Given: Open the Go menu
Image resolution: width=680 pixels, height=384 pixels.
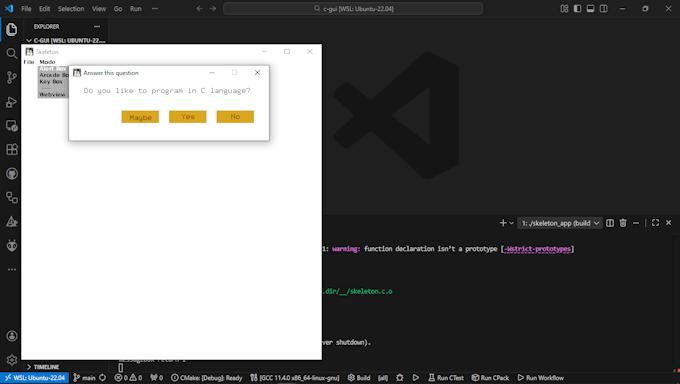Looking at the screenshot, I should 118,9.
